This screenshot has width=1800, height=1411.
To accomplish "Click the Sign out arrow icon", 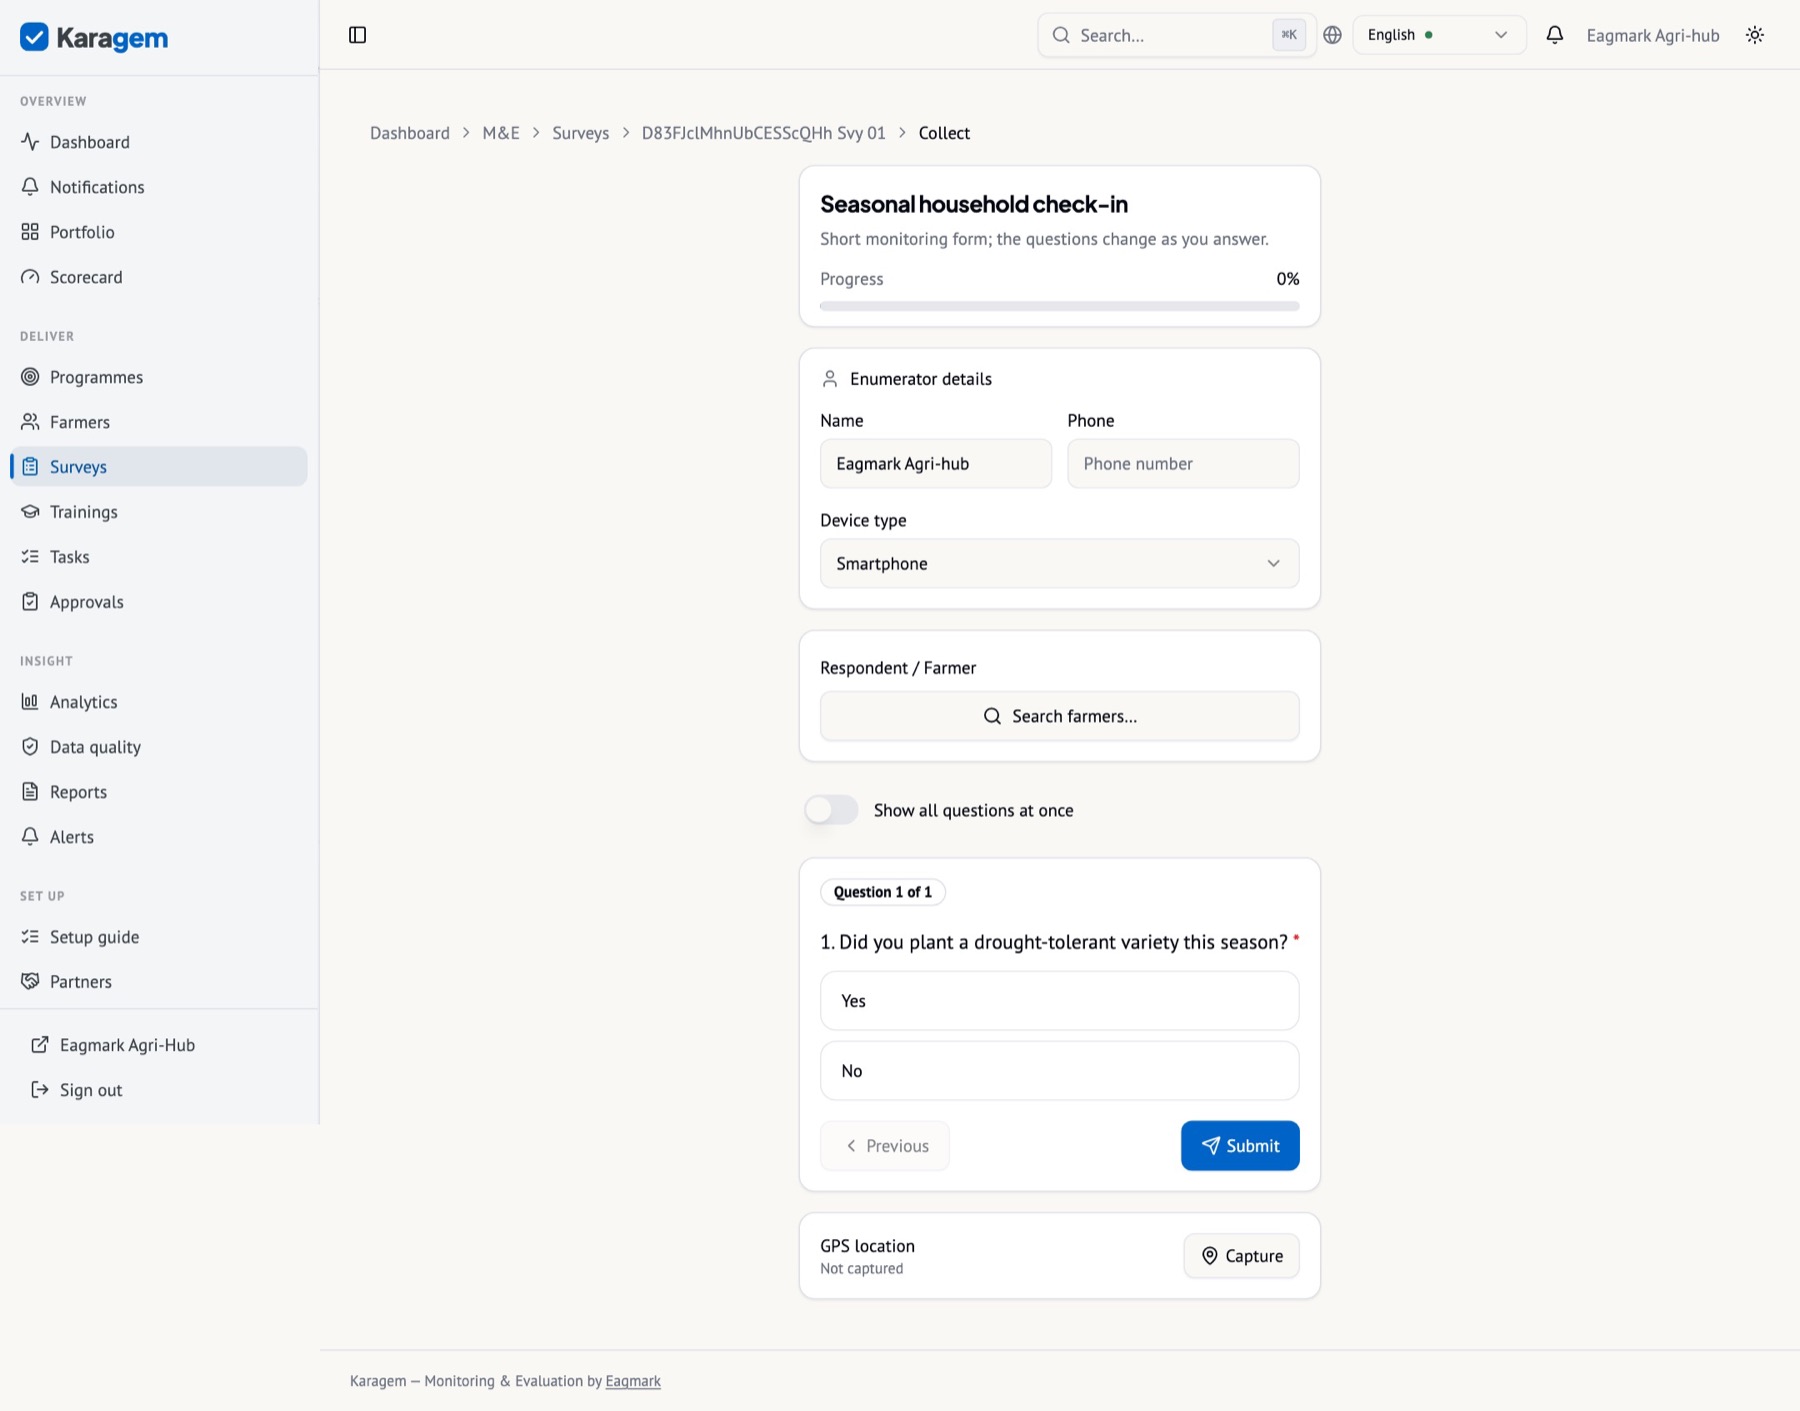I will 40,1090.
